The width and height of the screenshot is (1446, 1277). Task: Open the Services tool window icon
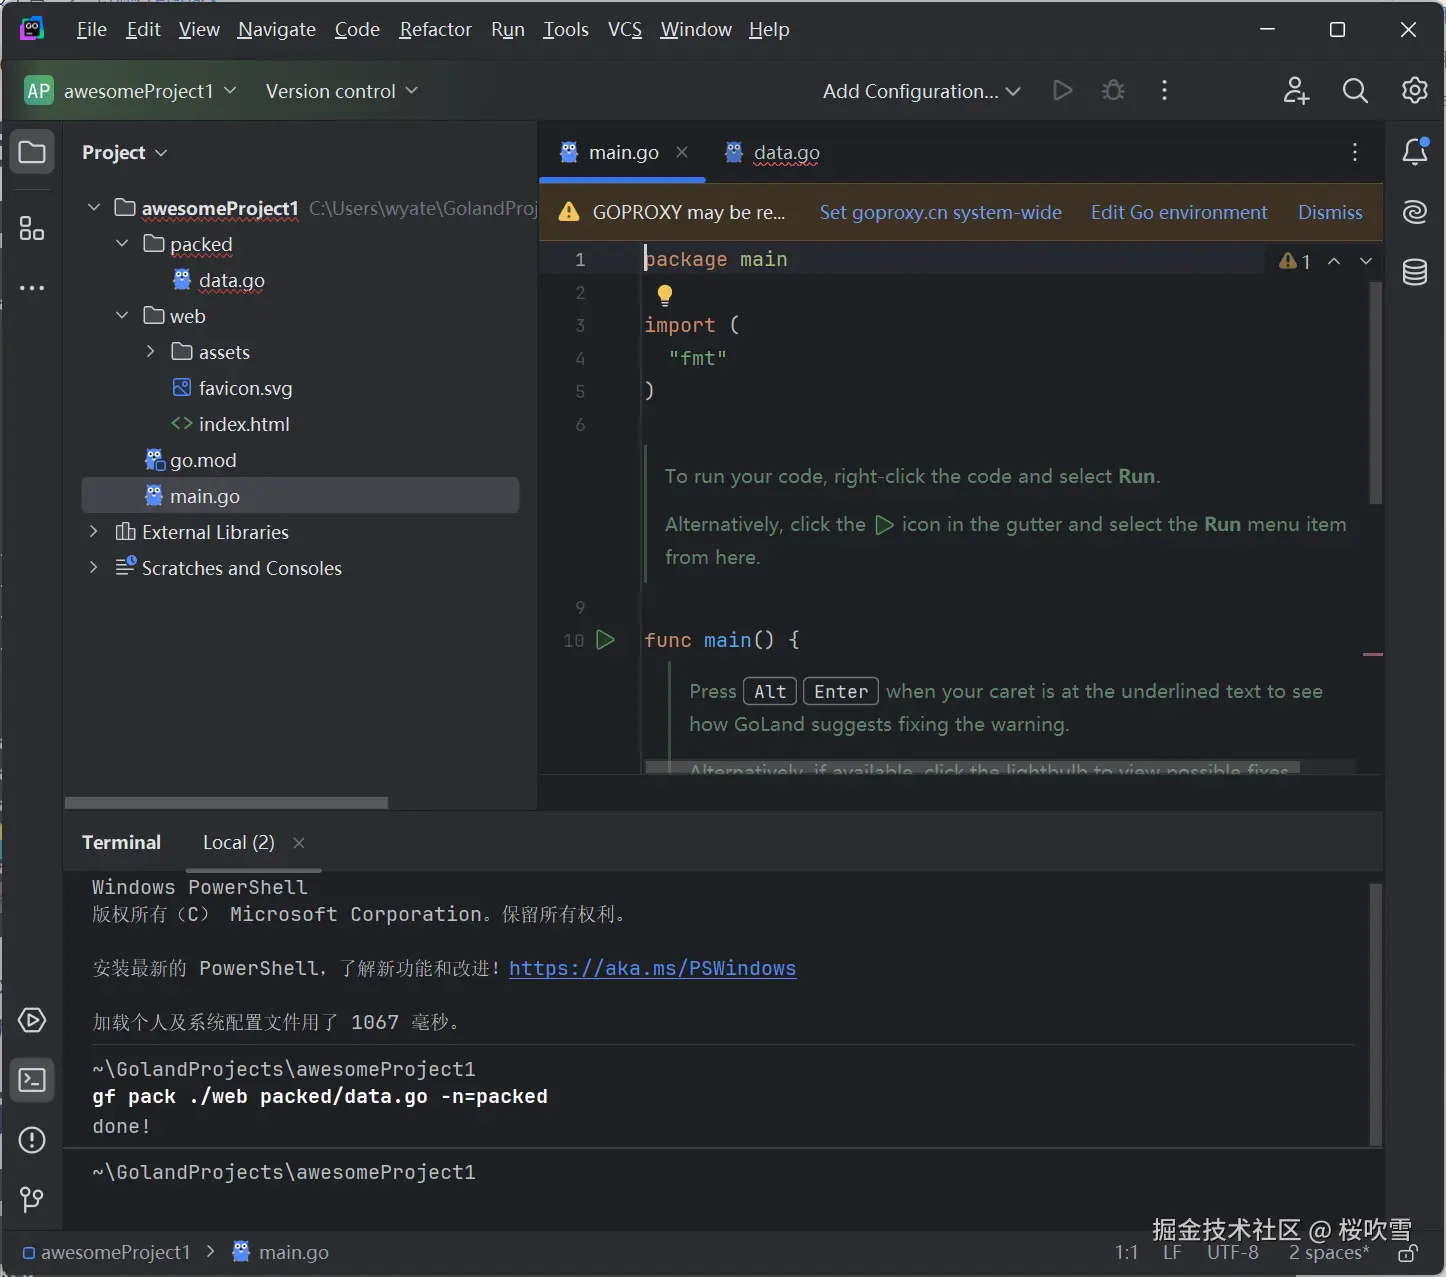click(x=32, y=1020)
